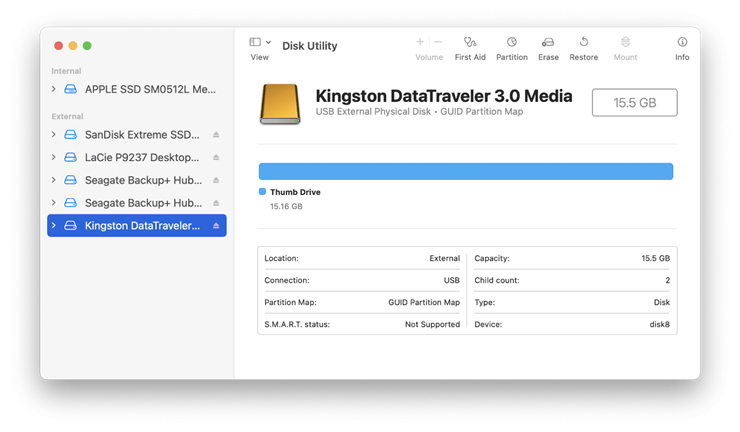
Task: Expand the second Seagate Backup+ Hub disk
Action: (53, 203)
